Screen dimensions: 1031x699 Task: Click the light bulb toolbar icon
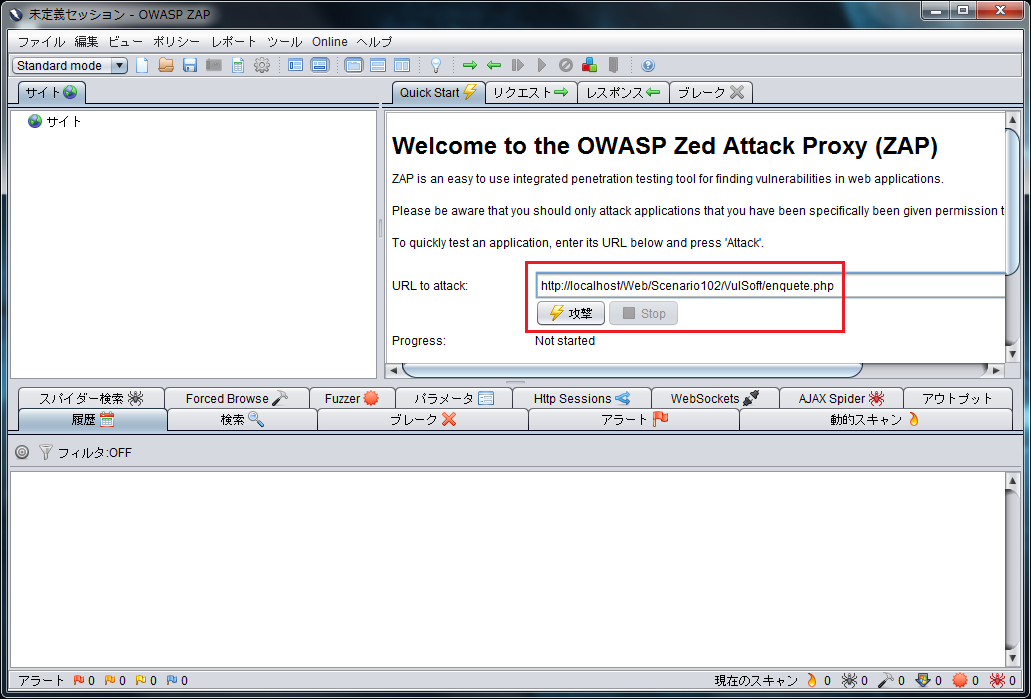pyautogui.click(x=435, y=65)
